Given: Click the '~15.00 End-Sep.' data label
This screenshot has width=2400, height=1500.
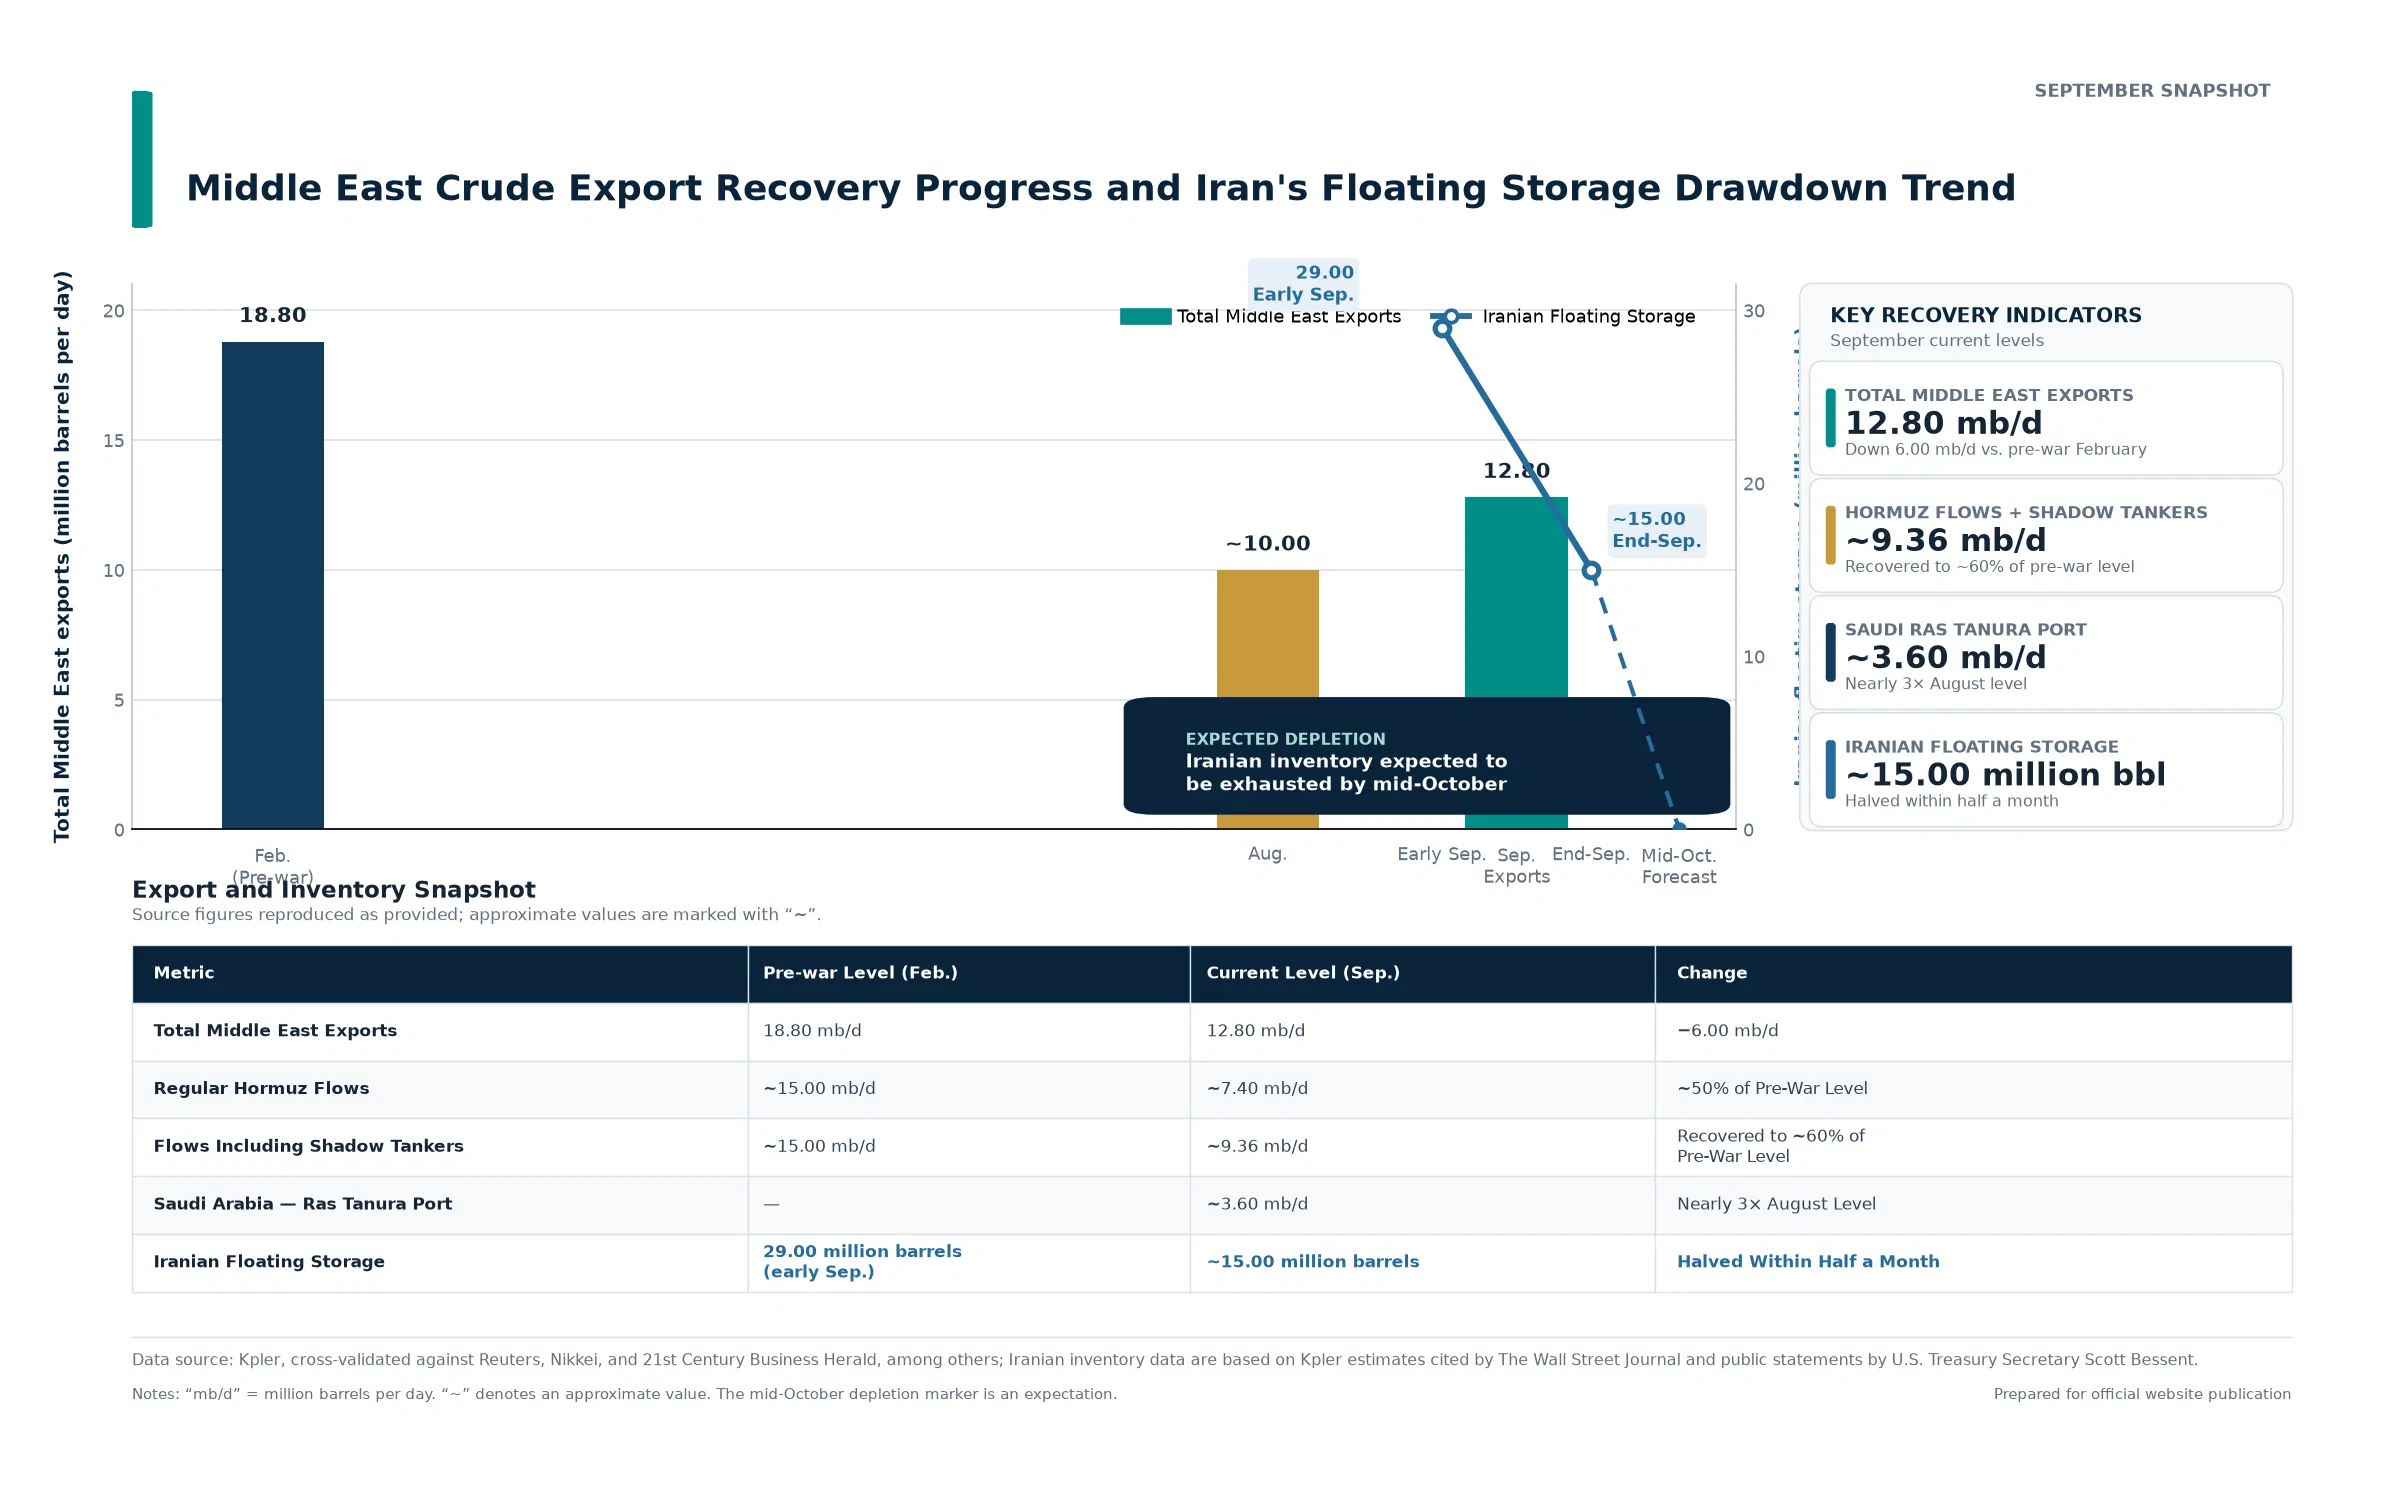Looking at the screenshot, I should 1656,530.
